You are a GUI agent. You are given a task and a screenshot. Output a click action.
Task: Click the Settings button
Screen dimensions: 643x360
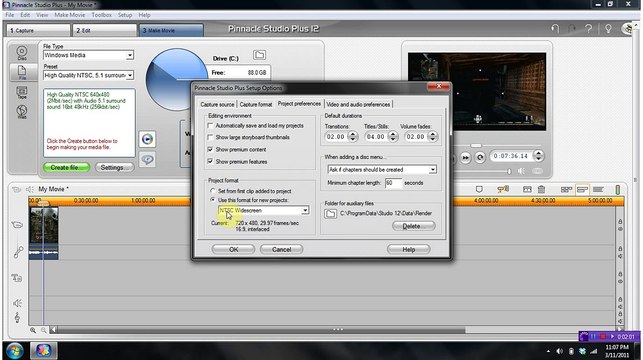114,167
